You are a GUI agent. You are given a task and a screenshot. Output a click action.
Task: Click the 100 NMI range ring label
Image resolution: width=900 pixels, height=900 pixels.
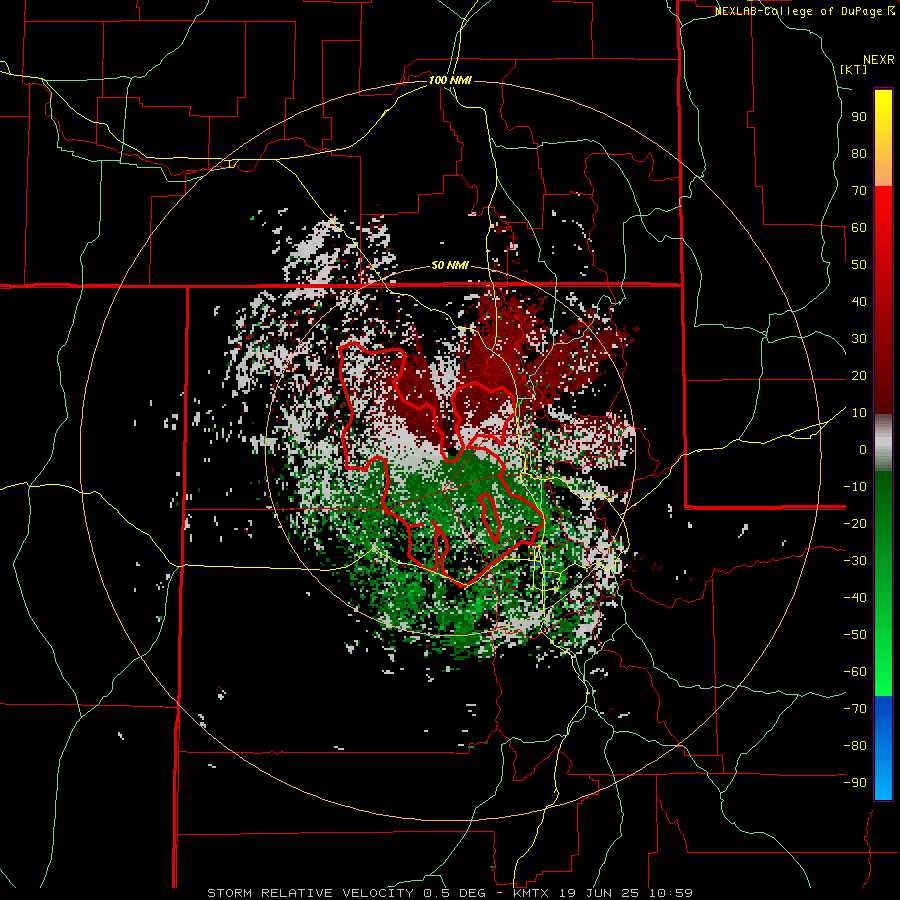(450, 80)
